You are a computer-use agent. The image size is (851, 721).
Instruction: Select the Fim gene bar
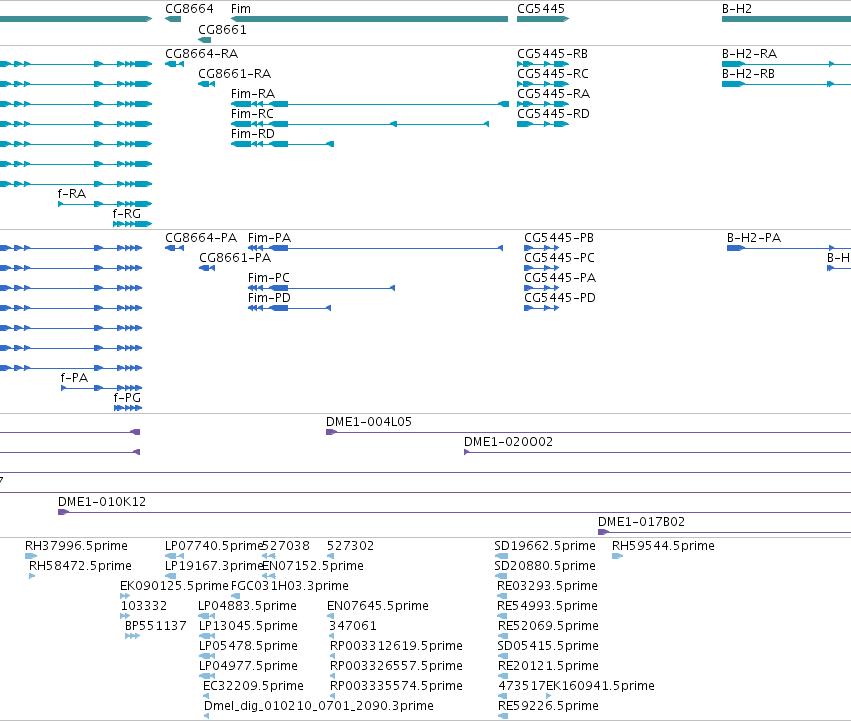370,19
